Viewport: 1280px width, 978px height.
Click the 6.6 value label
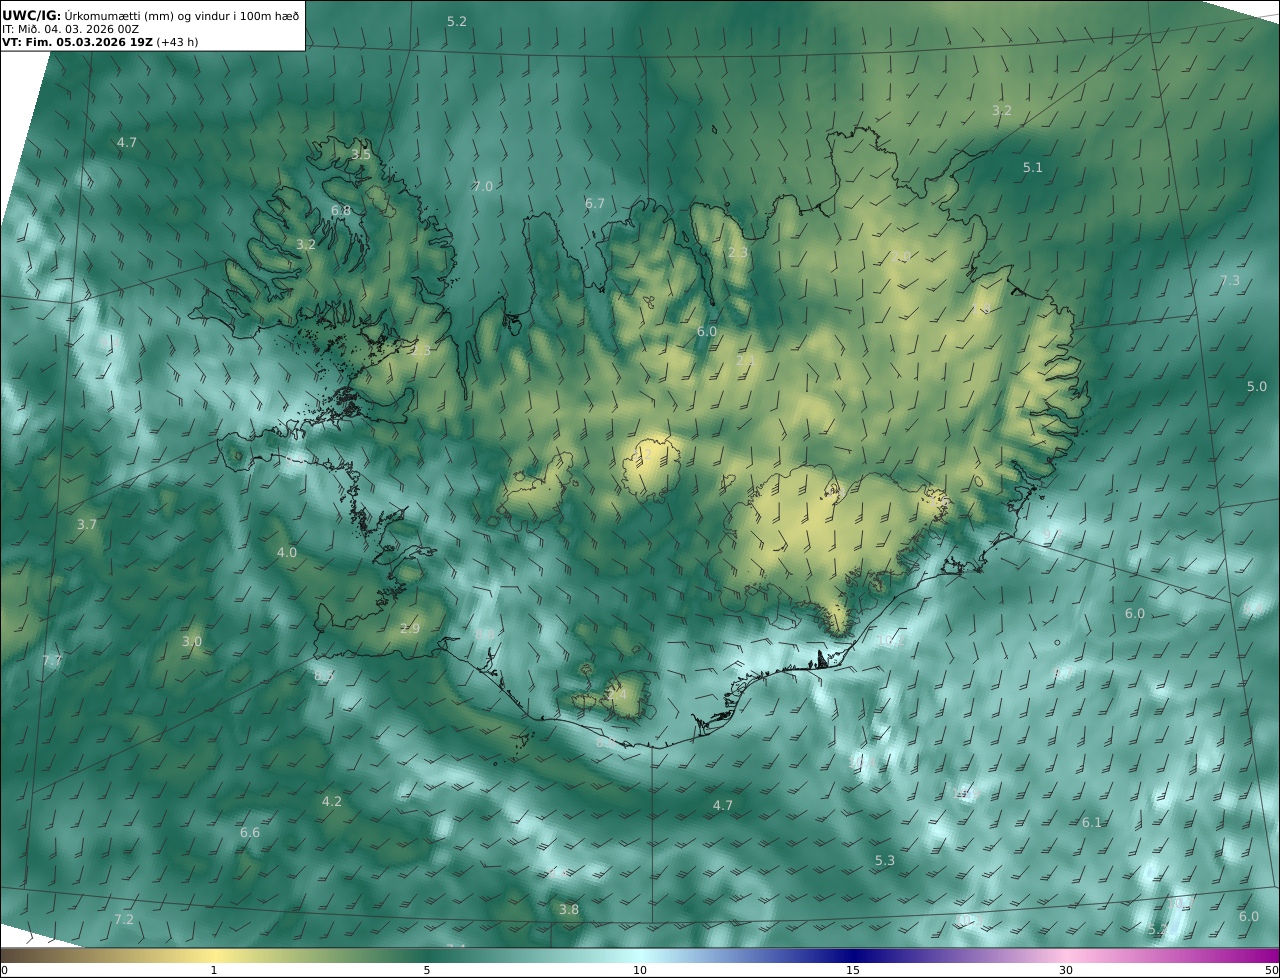point(250,832)
